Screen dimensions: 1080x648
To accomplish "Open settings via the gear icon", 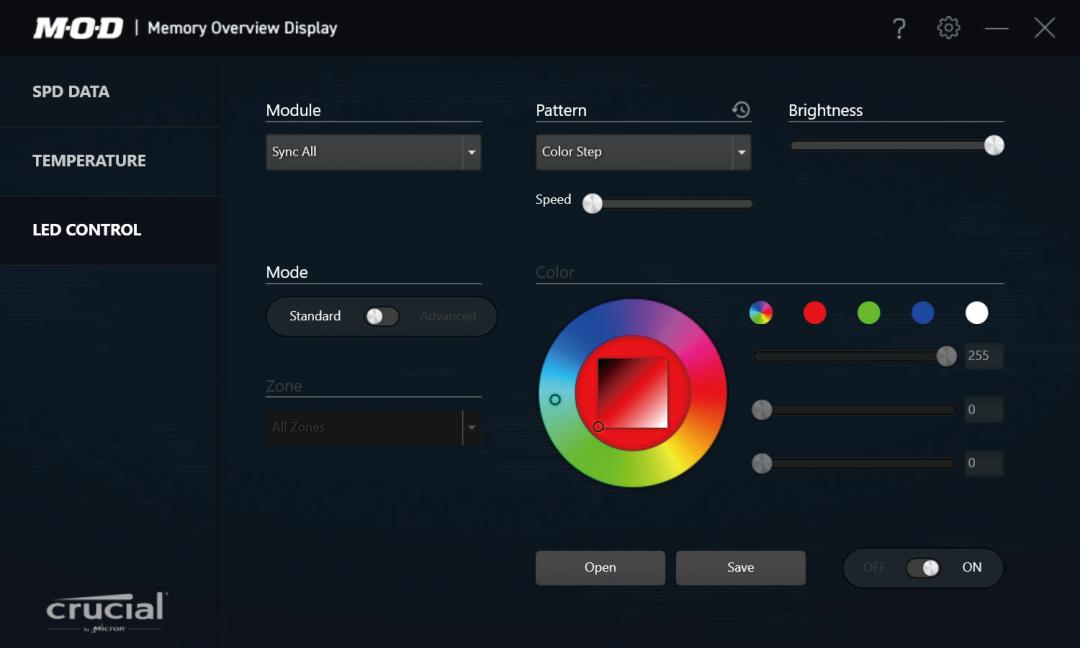I will [948, 28].
